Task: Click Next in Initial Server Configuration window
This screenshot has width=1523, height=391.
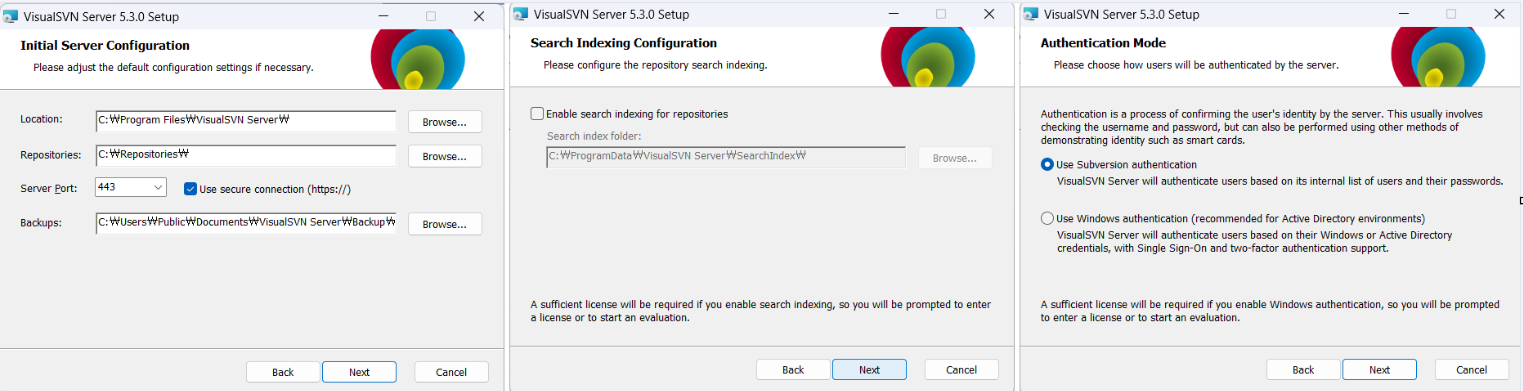Action: [359, 372]
